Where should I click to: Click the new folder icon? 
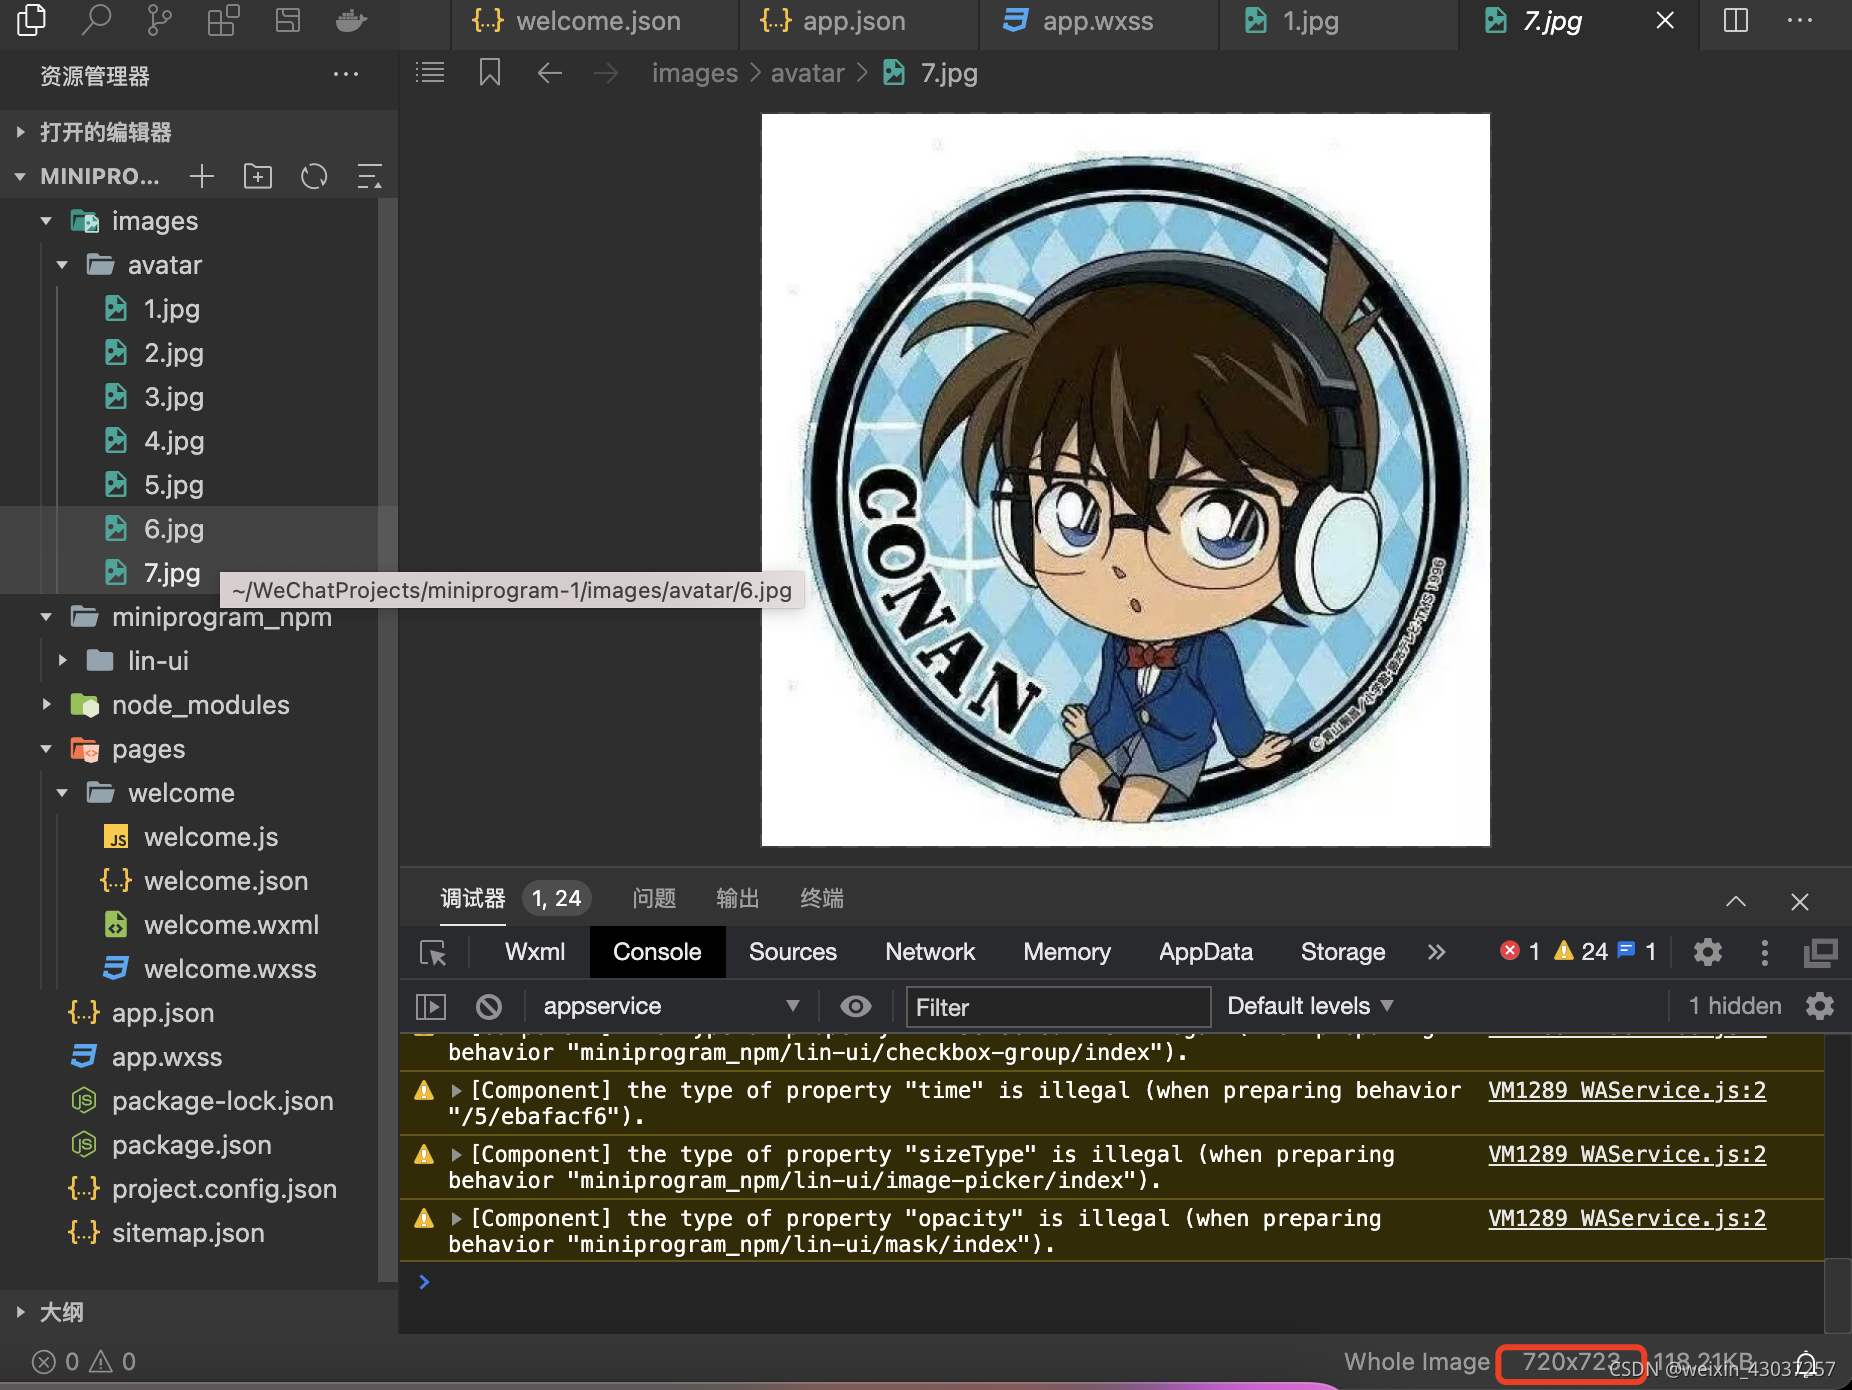point(258,177)
